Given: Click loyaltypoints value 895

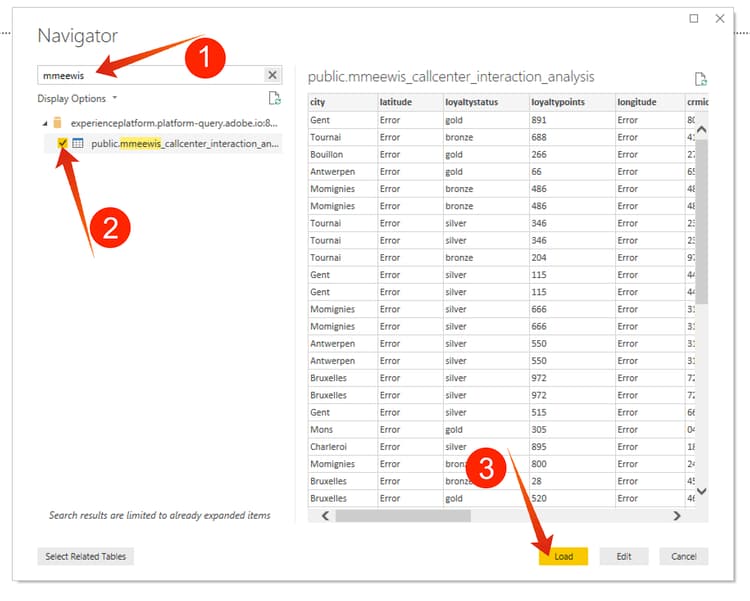Looking at the screenshot, I should coord(572,447).
